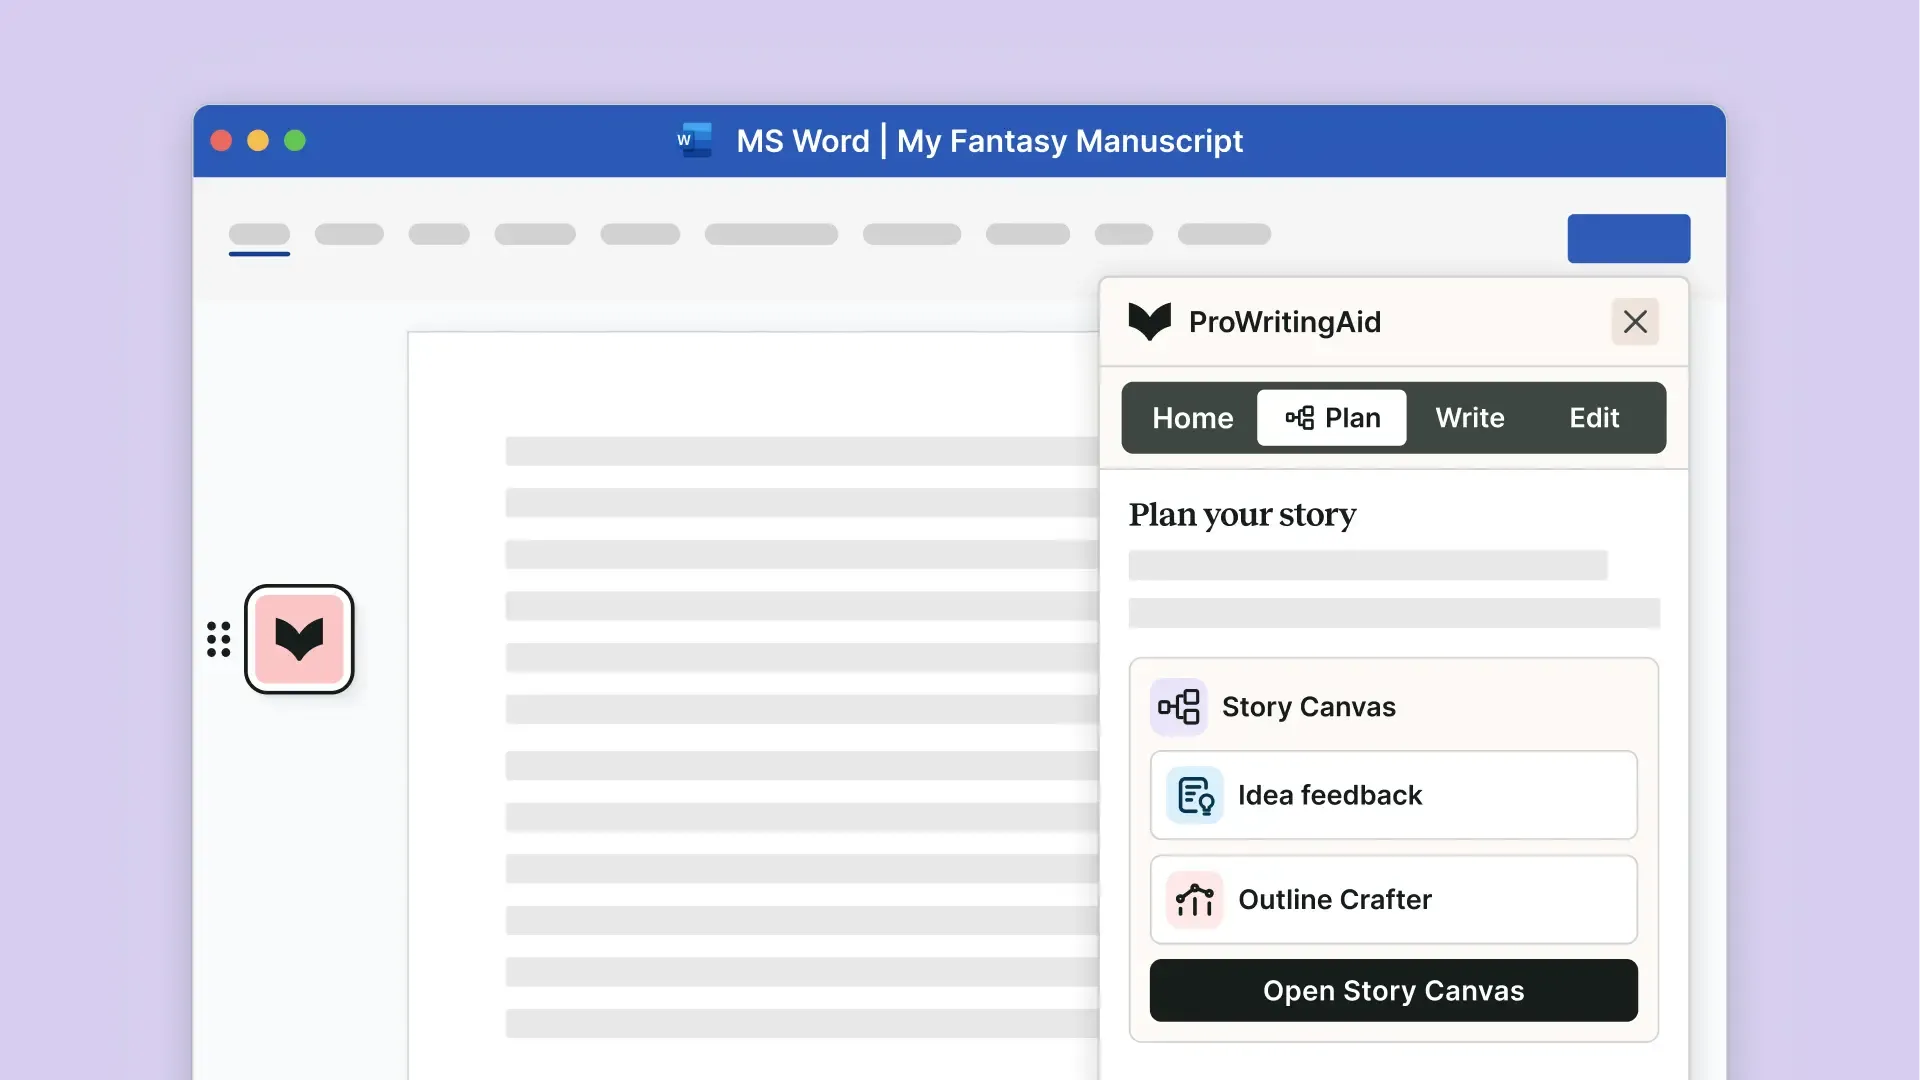The height and width of the screenshot is (1080, 1920).
Task: Click the pink ProWritingAid floating launcher icon
Action: pos(299,639)
